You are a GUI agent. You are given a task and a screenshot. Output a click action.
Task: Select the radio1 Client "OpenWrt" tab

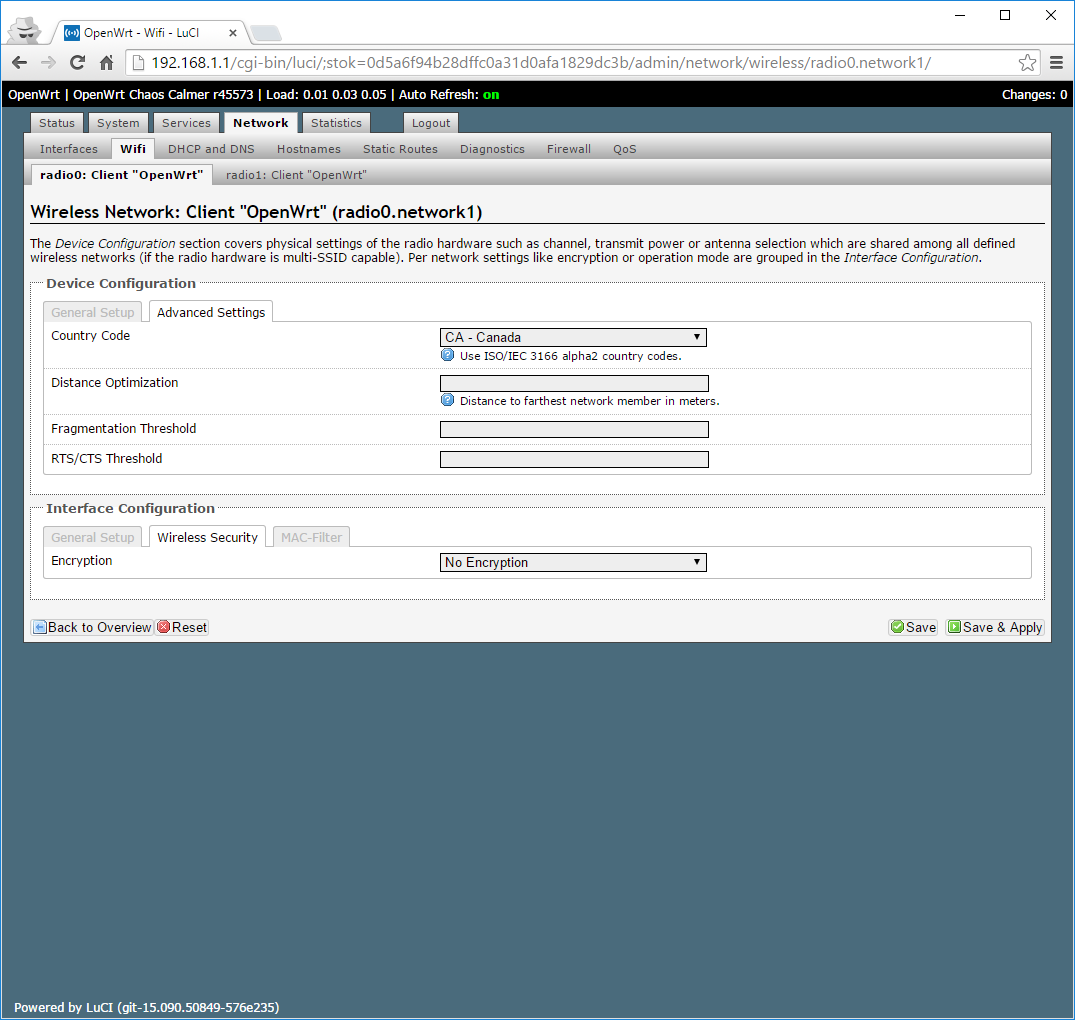(296, 175)
